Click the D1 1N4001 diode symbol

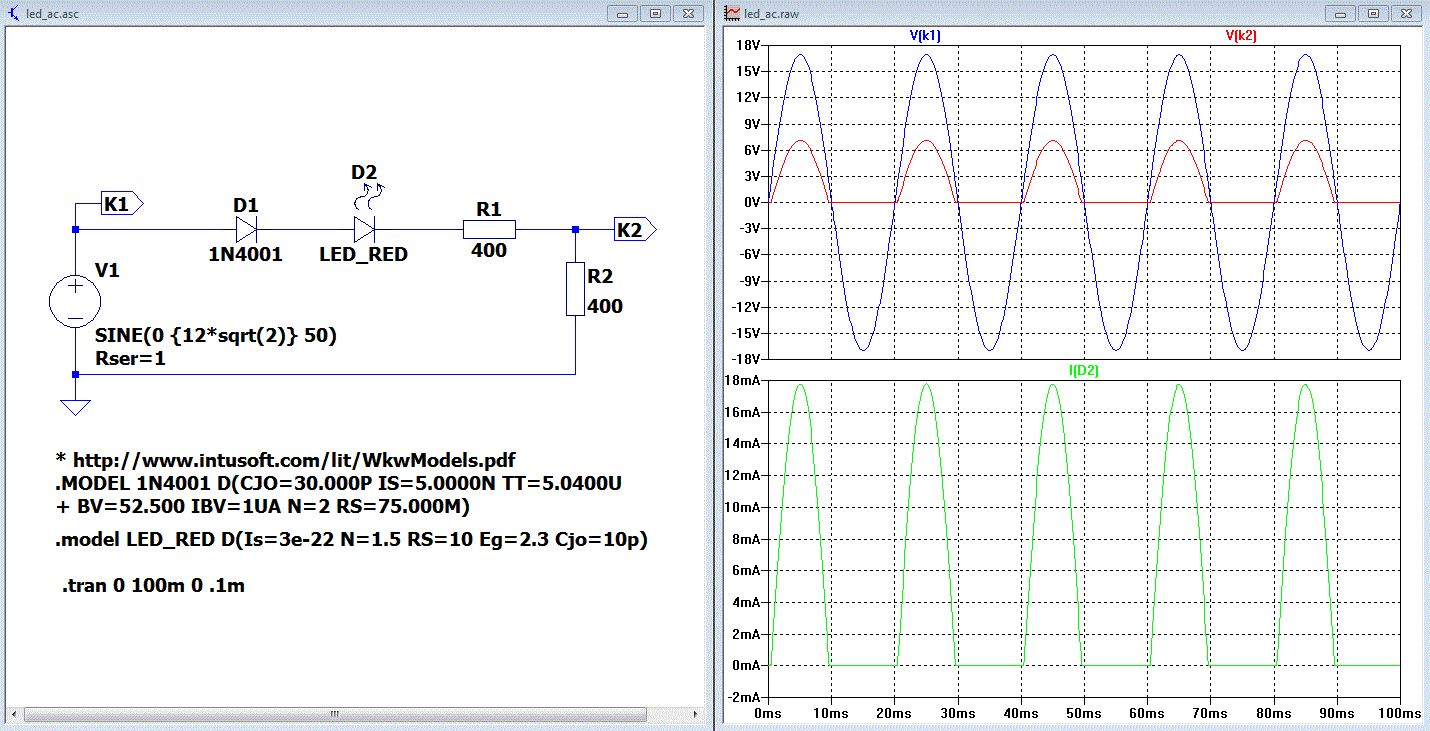pyautogui.click(x=246, y=229)
